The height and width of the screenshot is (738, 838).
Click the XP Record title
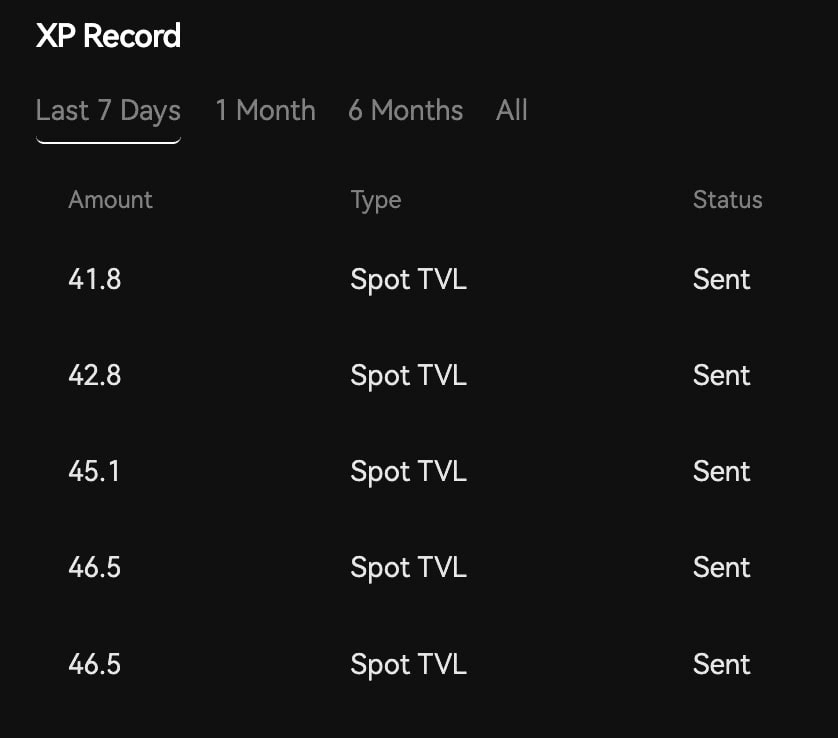pyautogui.click(x=108, y=36)
